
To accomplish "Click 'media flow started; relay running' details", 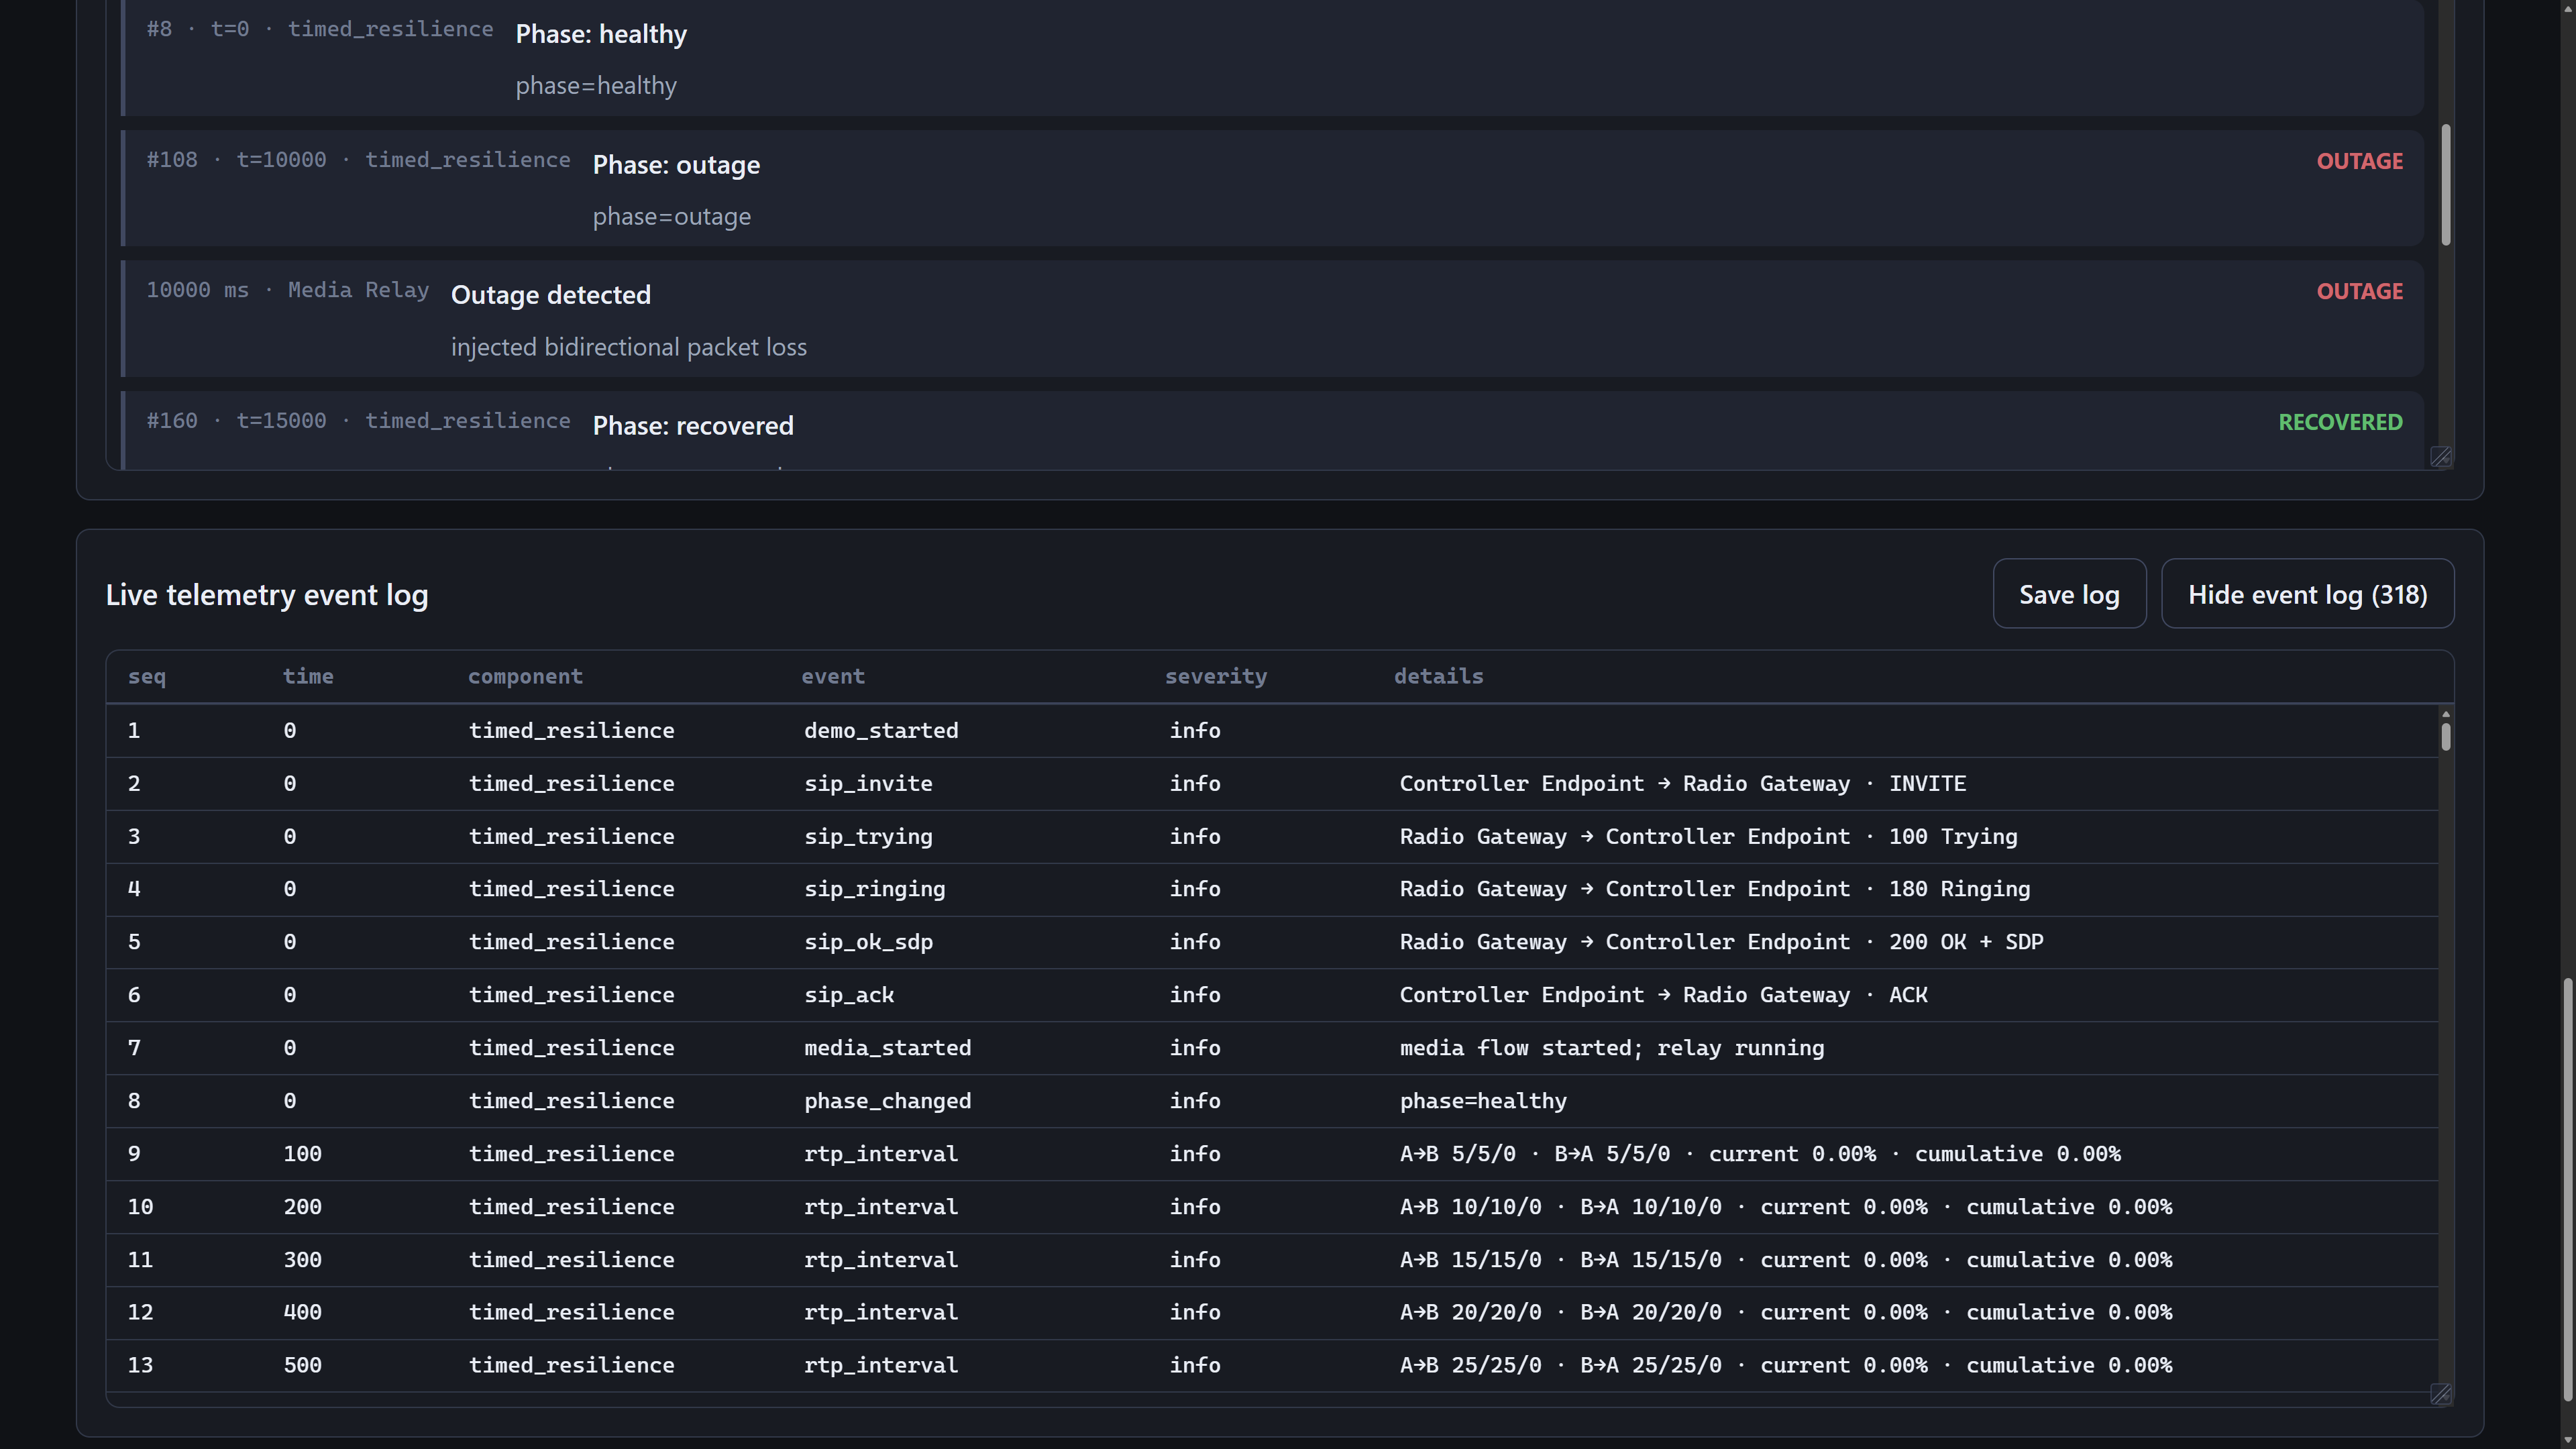I will click(x=1612, y=1048).
